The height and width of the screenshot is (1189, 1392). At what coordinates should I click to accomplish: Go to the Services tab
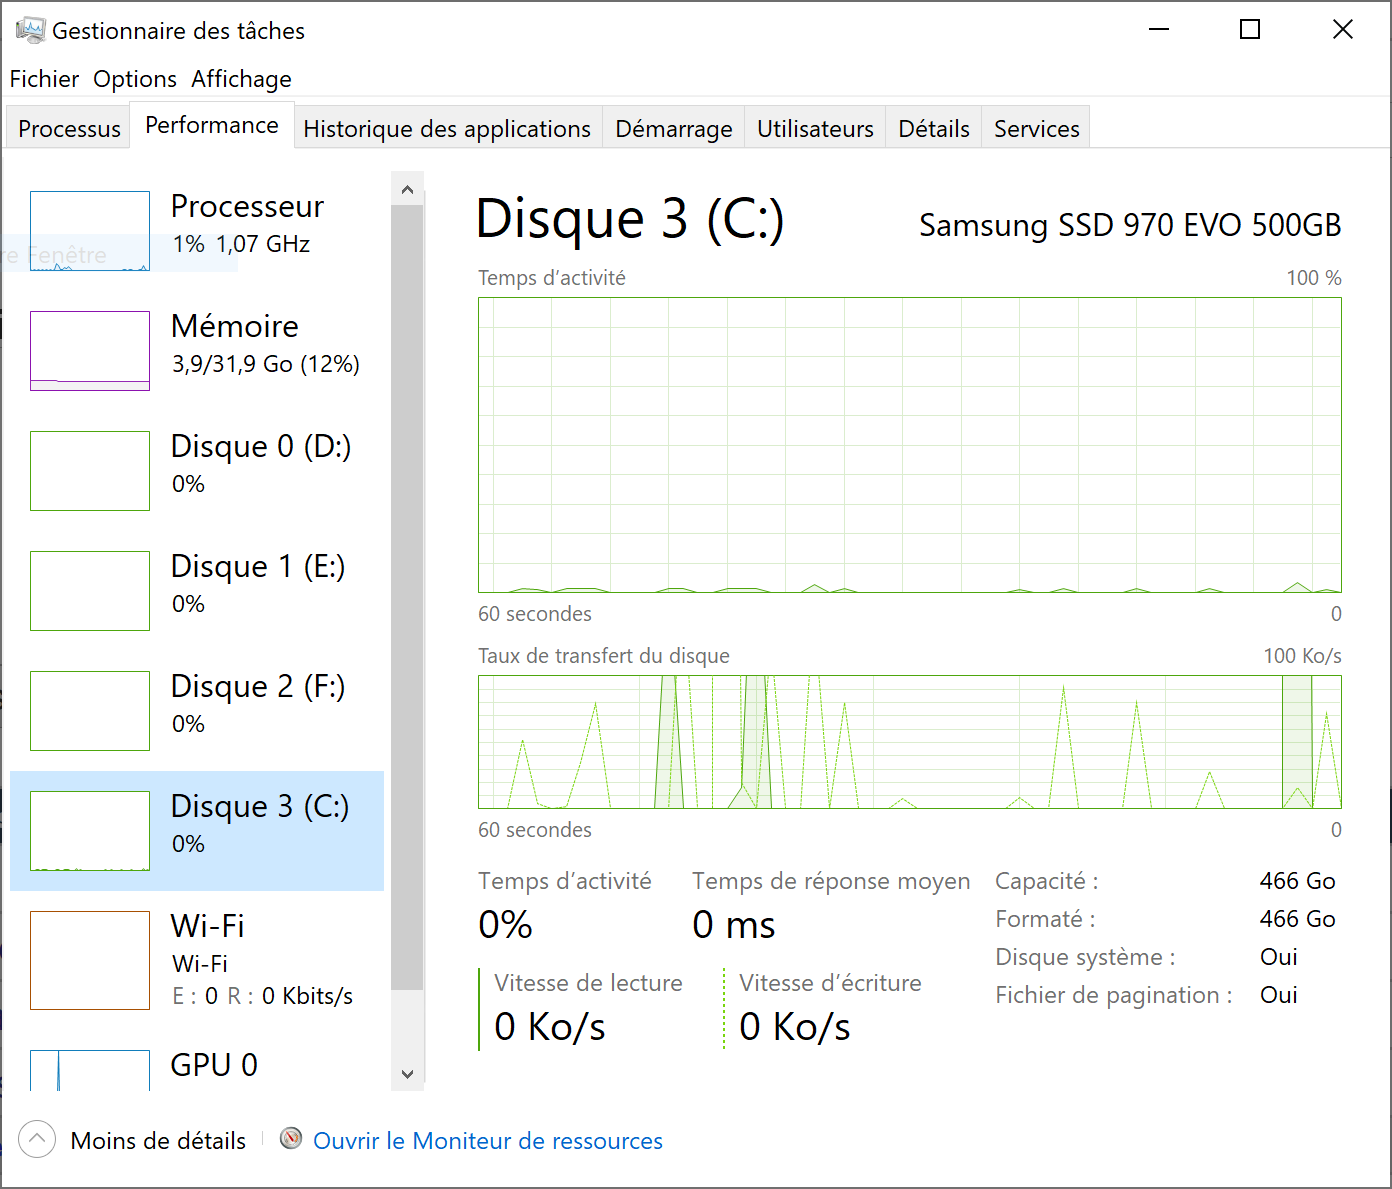point(1036,129)
